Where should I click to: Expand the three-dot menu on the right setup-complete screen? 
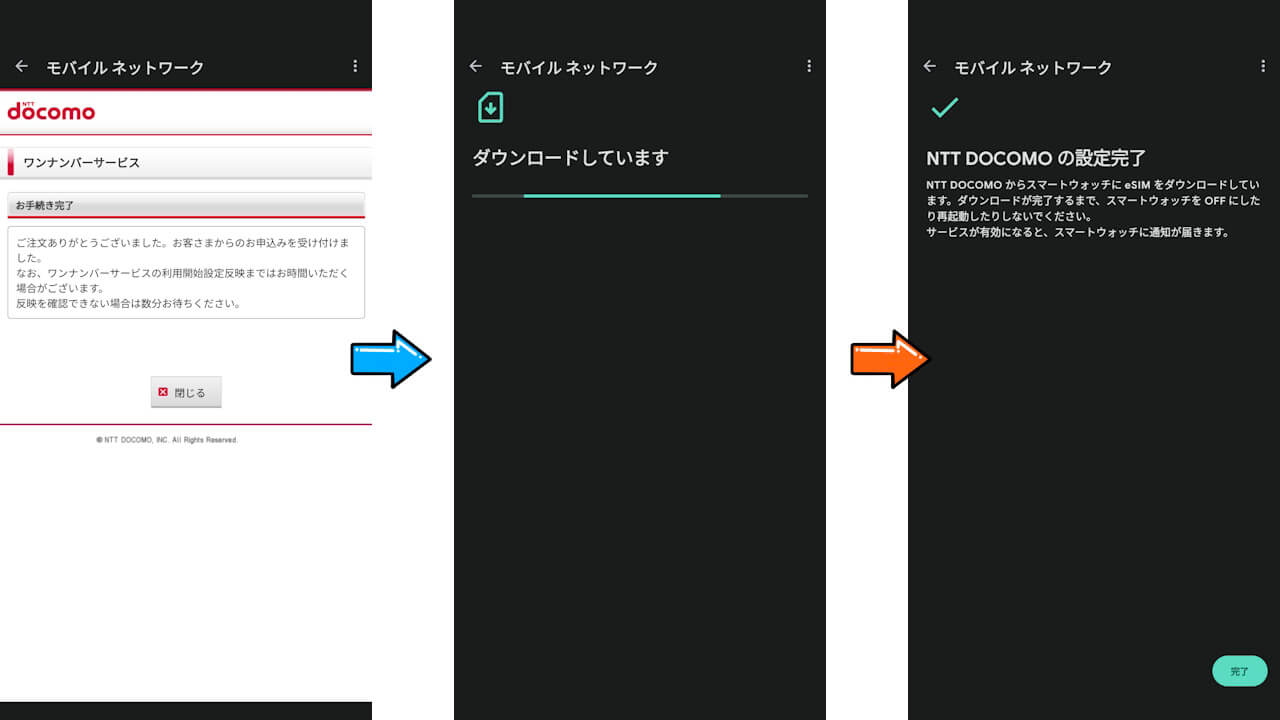pos(1263,67)
